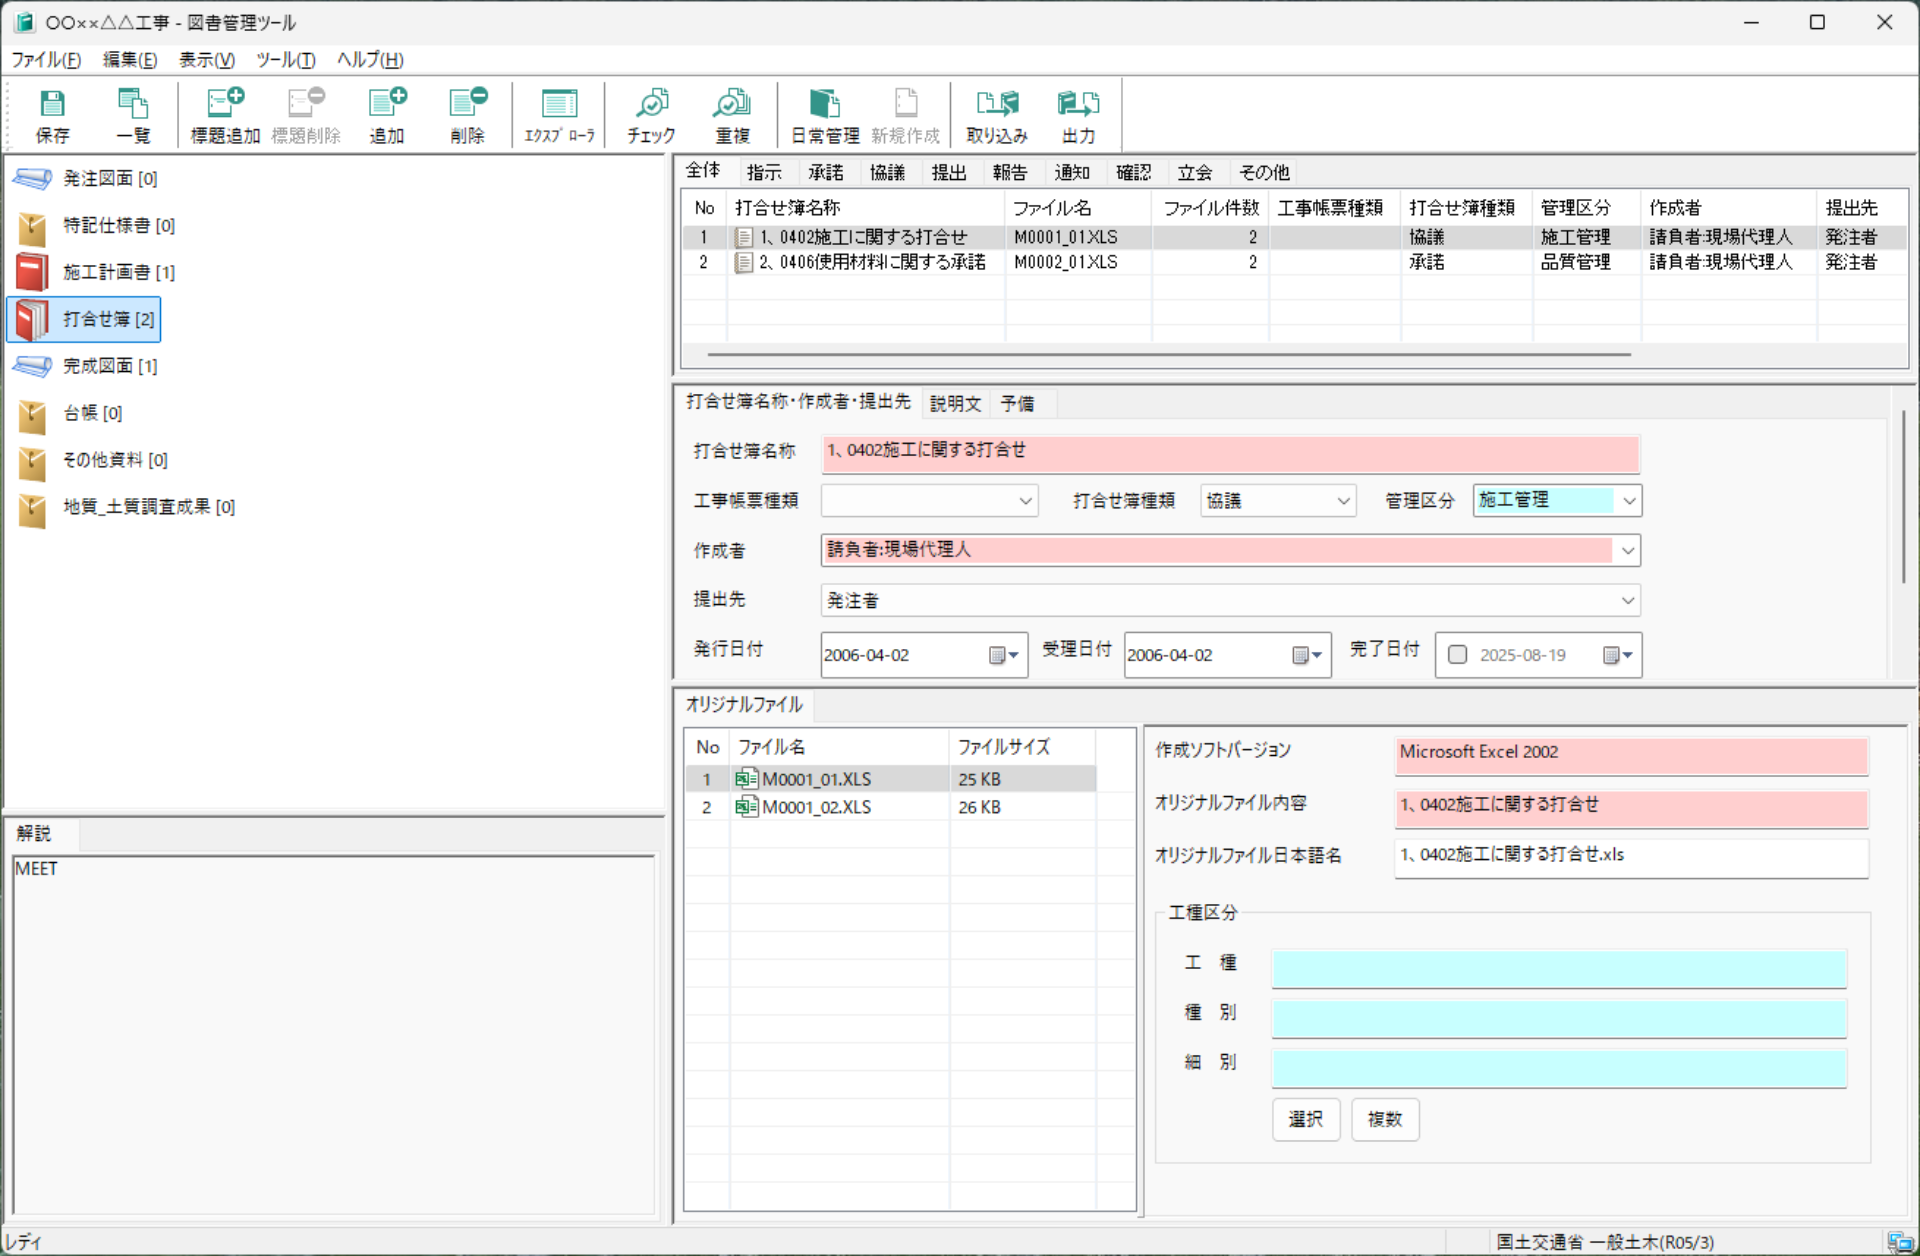
Task: Click the 選択 button under 工種区分
Action: tap(1305, 1119)
